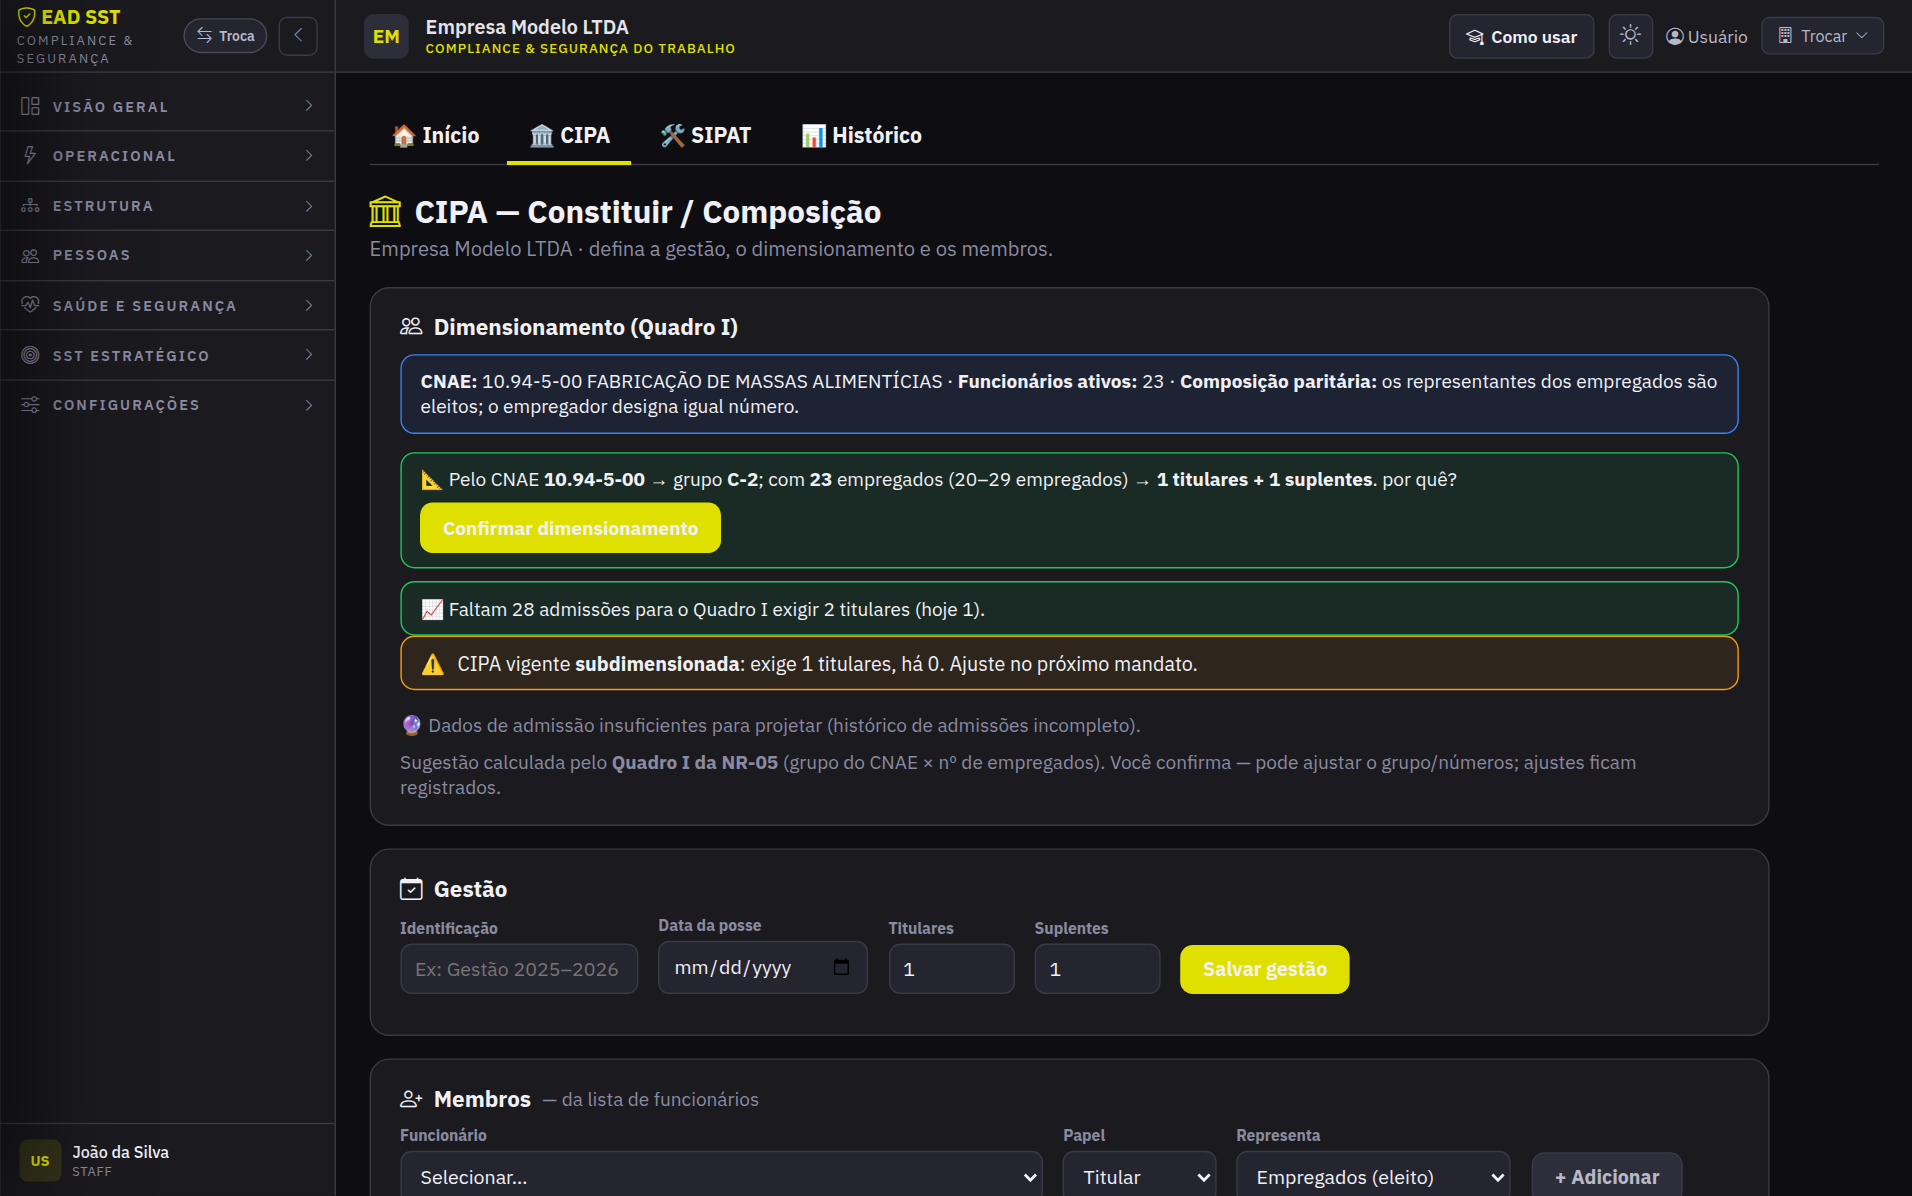Image resolution: width=1912 pixels, height=1196 pixels.
Task: Open the Como usar help button
Action: tap(1521, 37)
